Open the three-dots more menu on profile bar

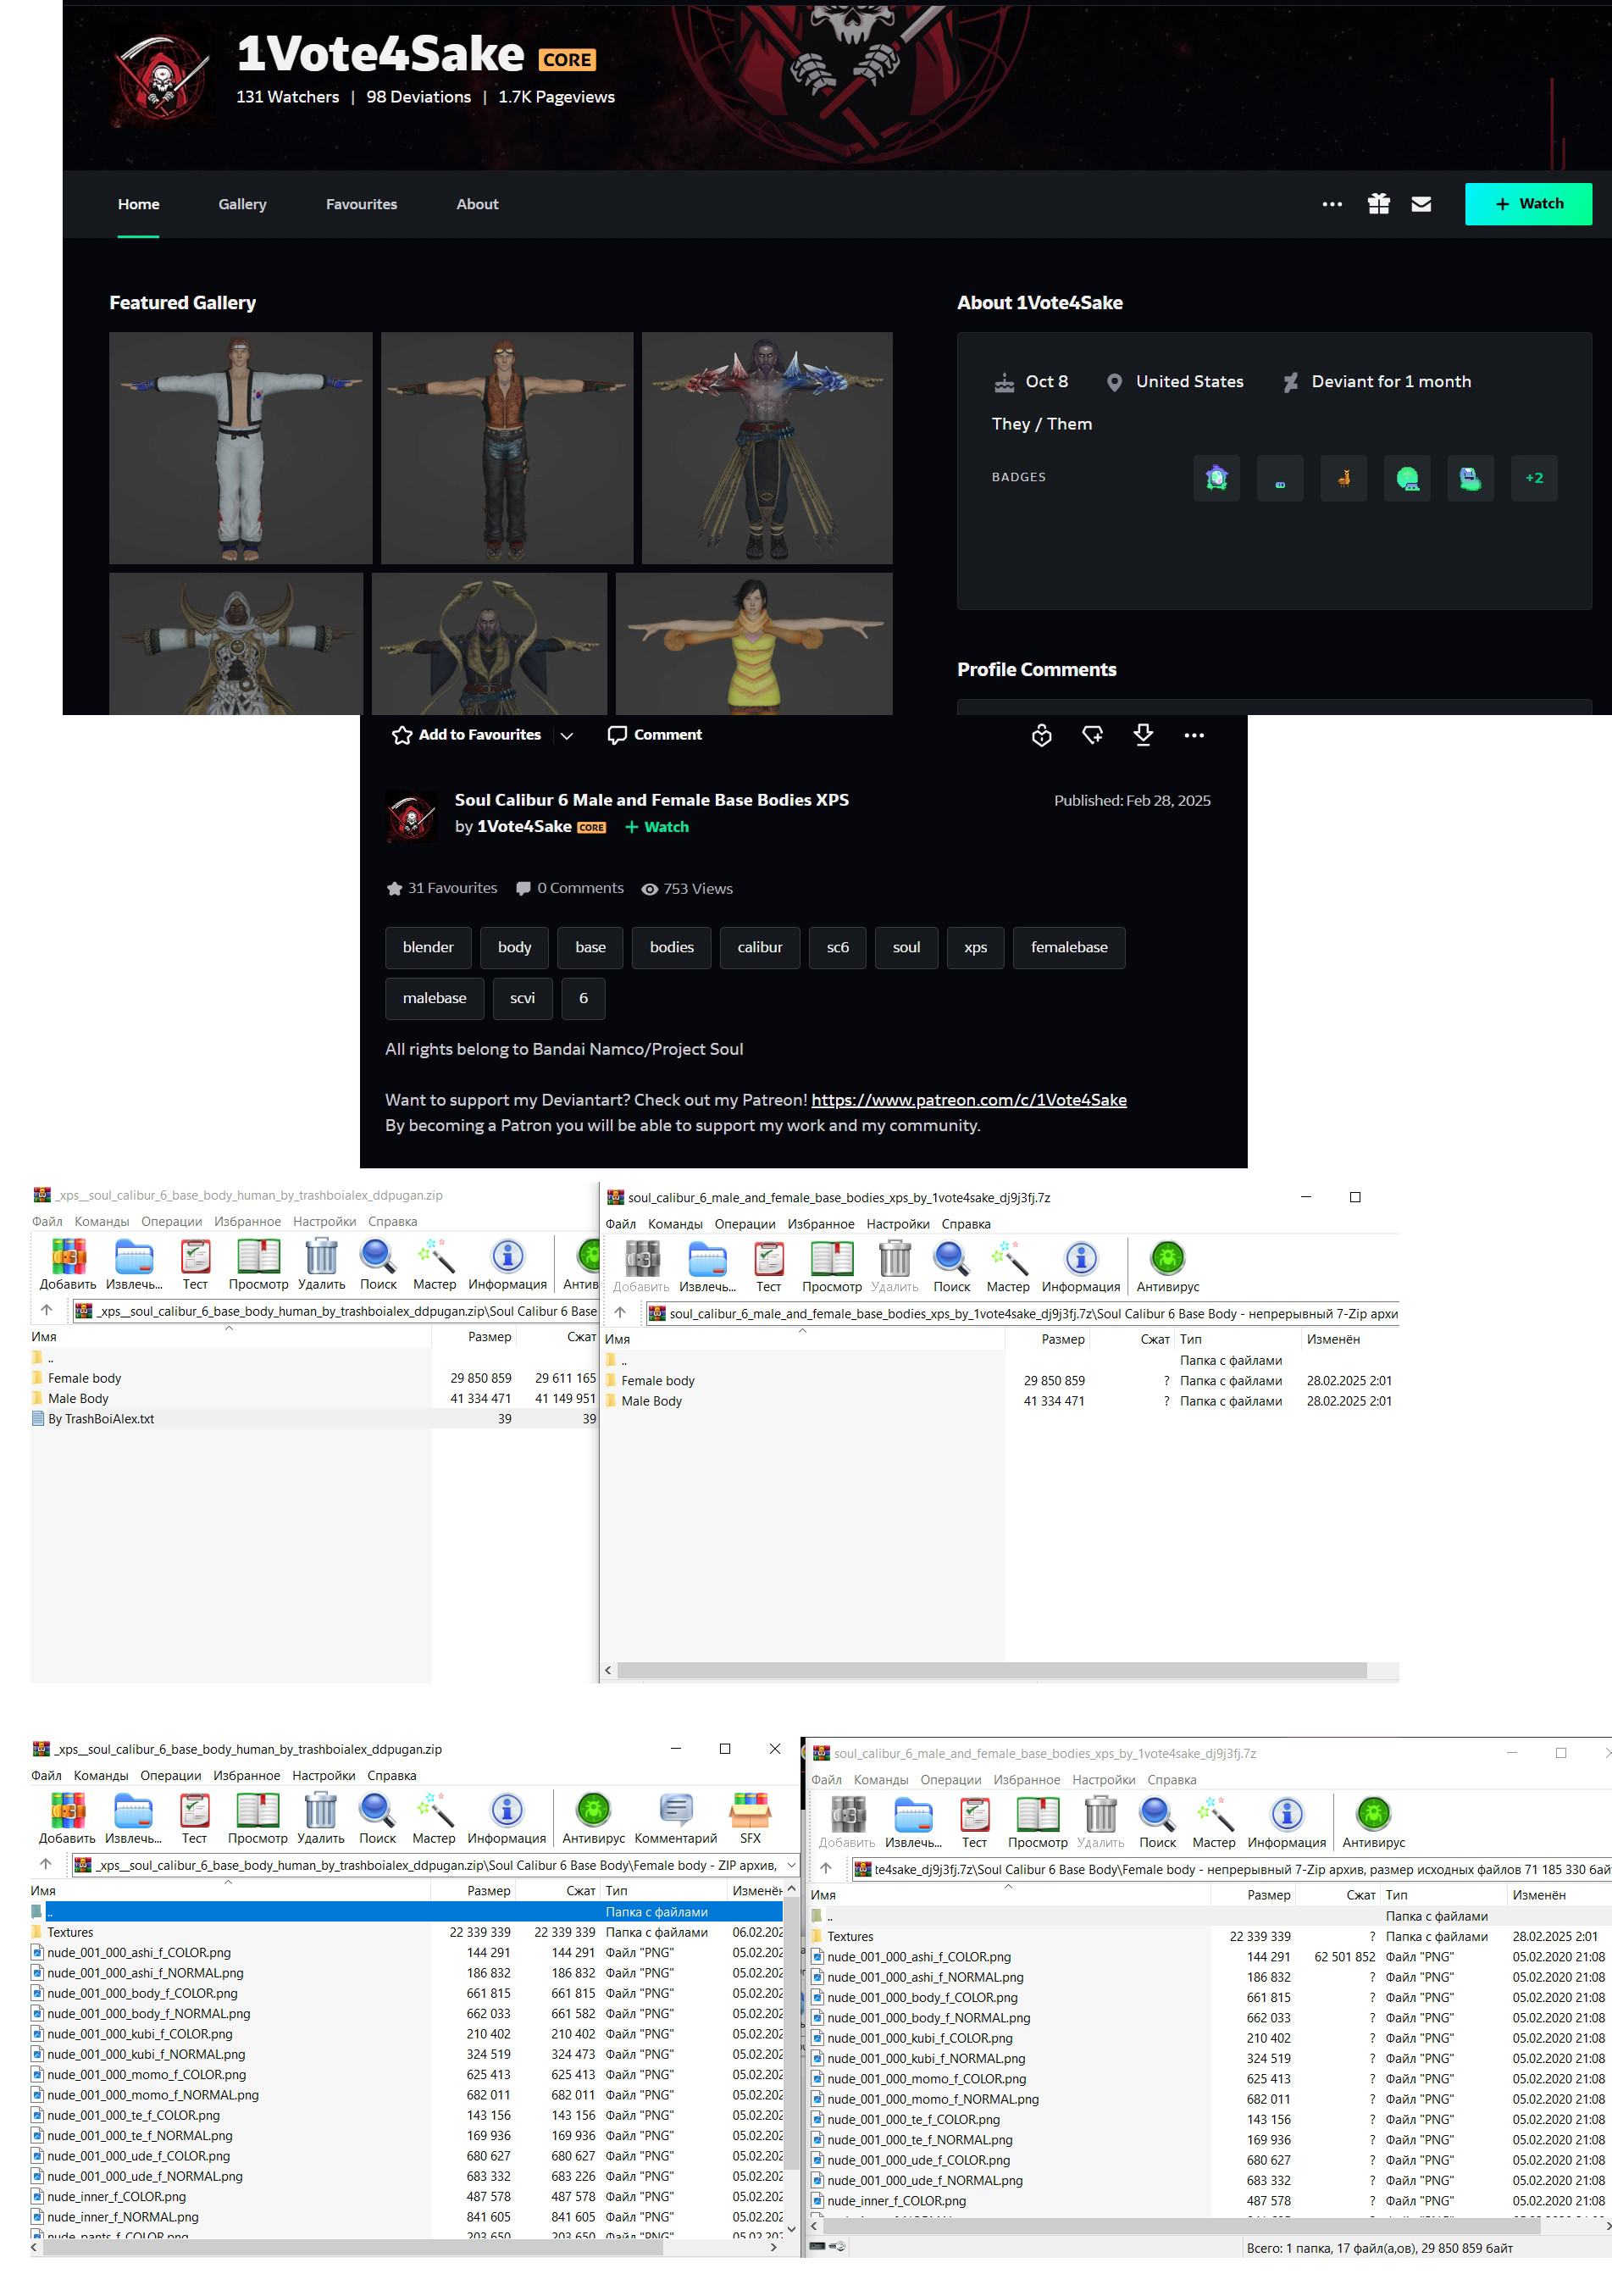(1332, 204)
